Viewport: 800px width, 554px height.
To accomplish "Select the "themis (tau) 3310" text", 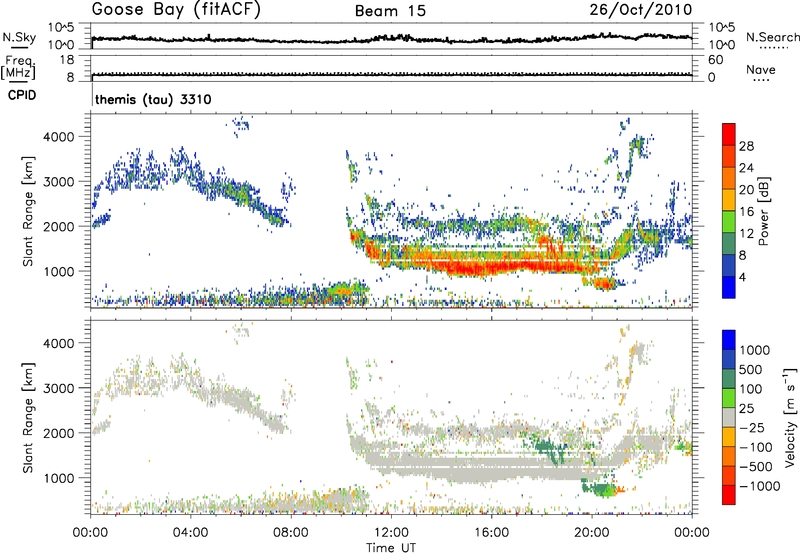I will coord(153,99).
